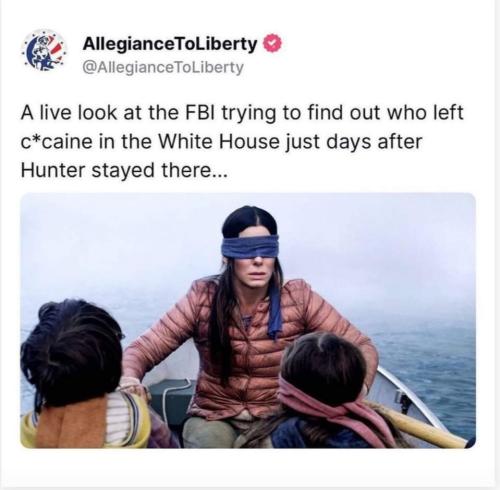This screenshot has height=490, width=500.
Task: Click the @AllegianceToLiberty handle
Action: (163, 68)
